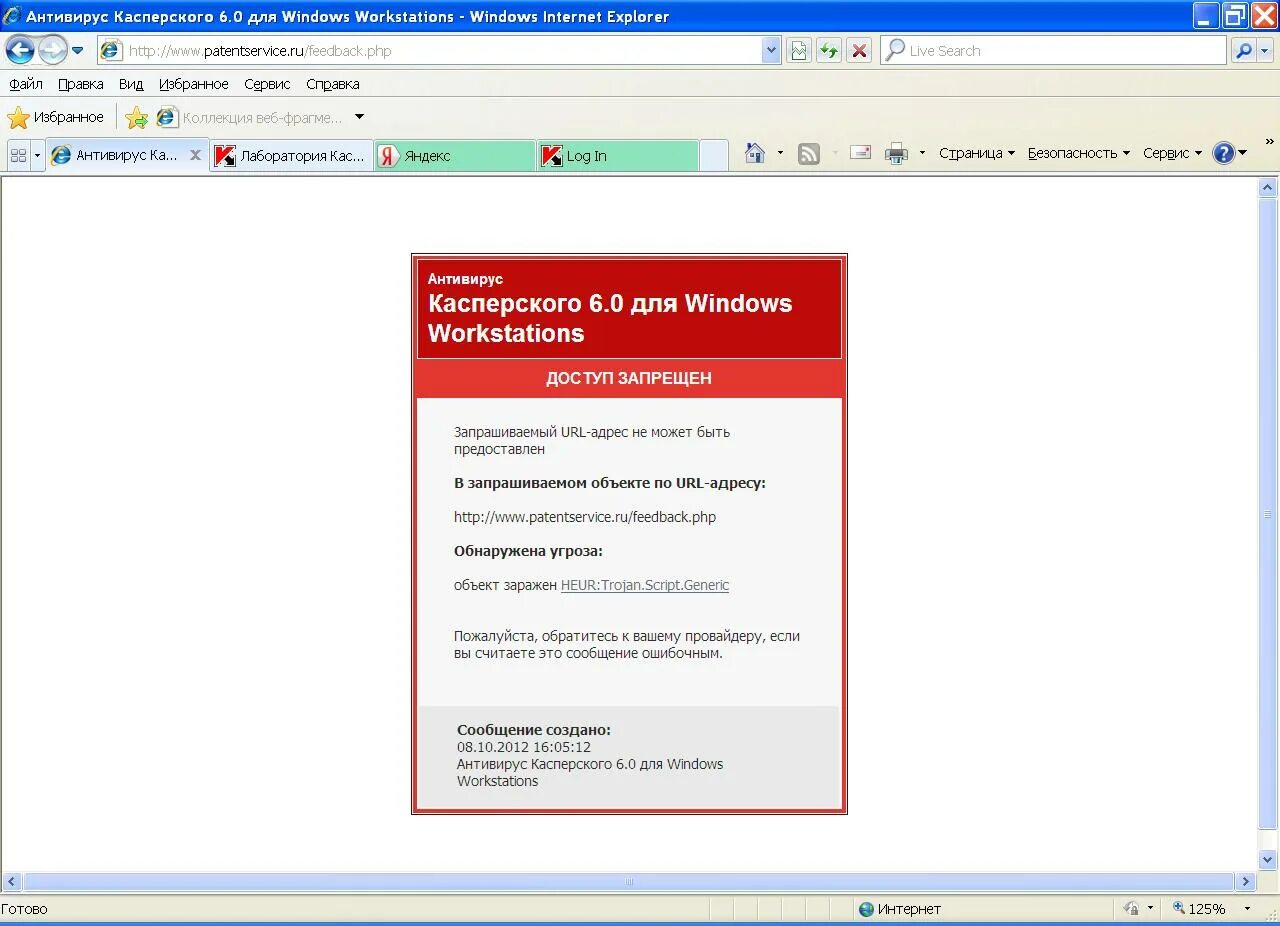This screenshot has height=926, width=1280.
Task: Open the Сервис menu in menu bar
Action: (267, 84)
